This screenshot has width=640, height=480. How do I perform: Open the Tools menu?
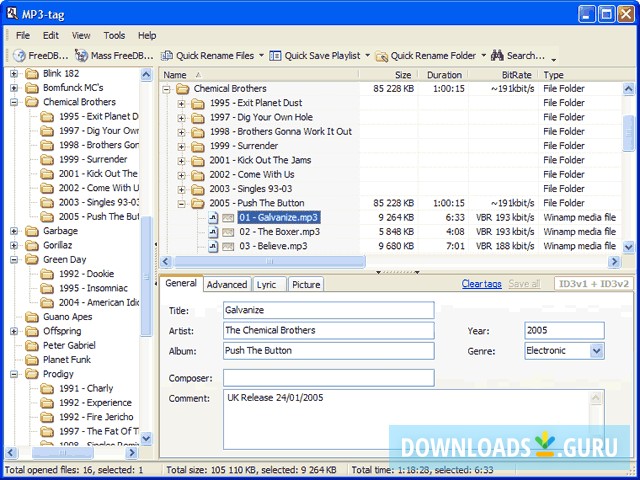click(114, 35)
